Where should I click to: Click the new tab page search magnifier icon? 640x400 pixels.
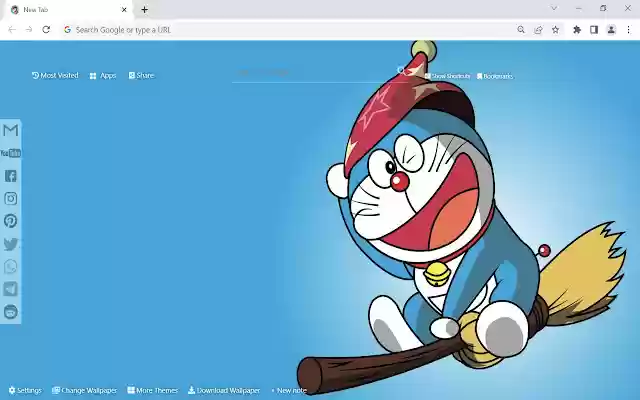[x=401, y=71]
